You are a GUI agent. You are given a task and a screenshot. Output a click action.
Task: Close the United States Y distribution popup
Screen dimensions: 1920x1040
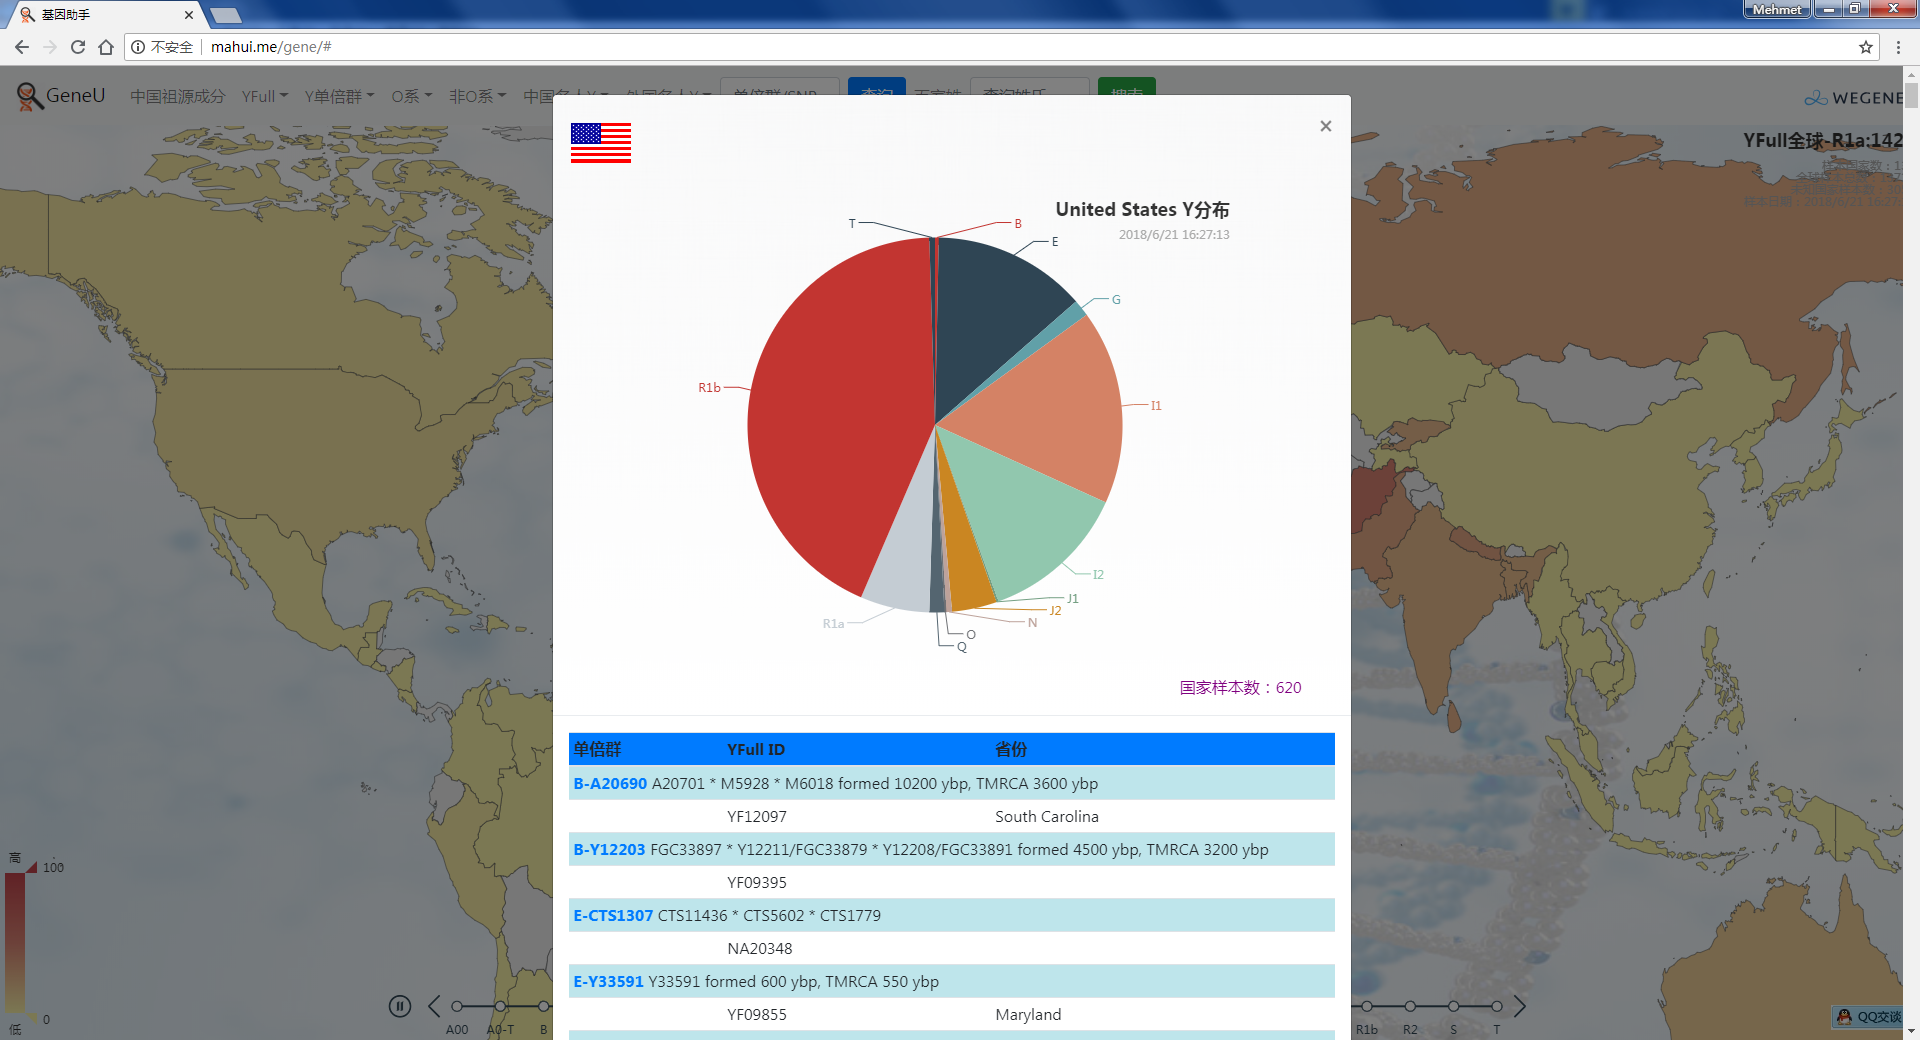pyautogui.click(x=1325, y=126)
